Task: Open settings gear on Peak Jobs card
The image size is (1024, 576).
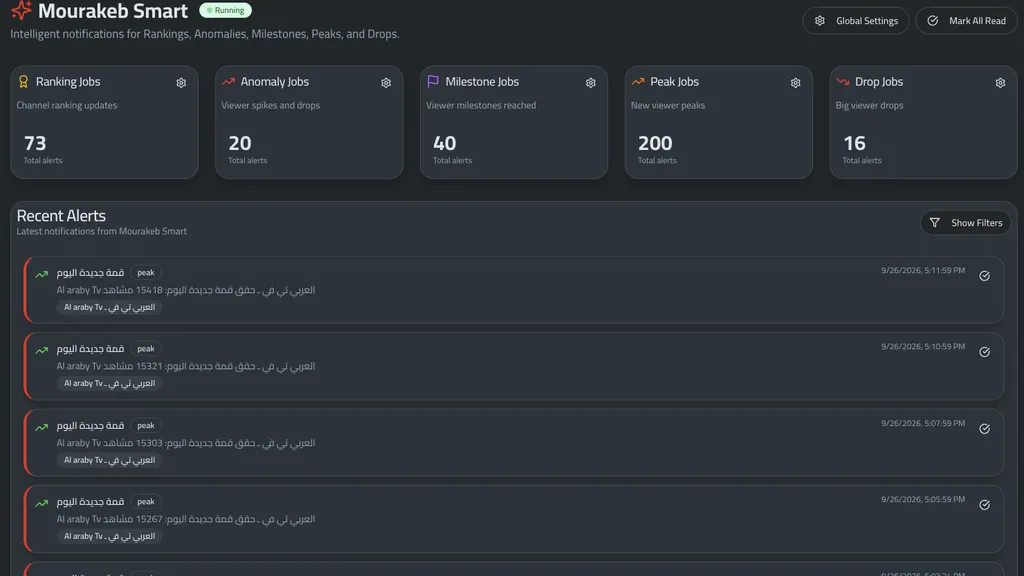Action: pos(795,83)
